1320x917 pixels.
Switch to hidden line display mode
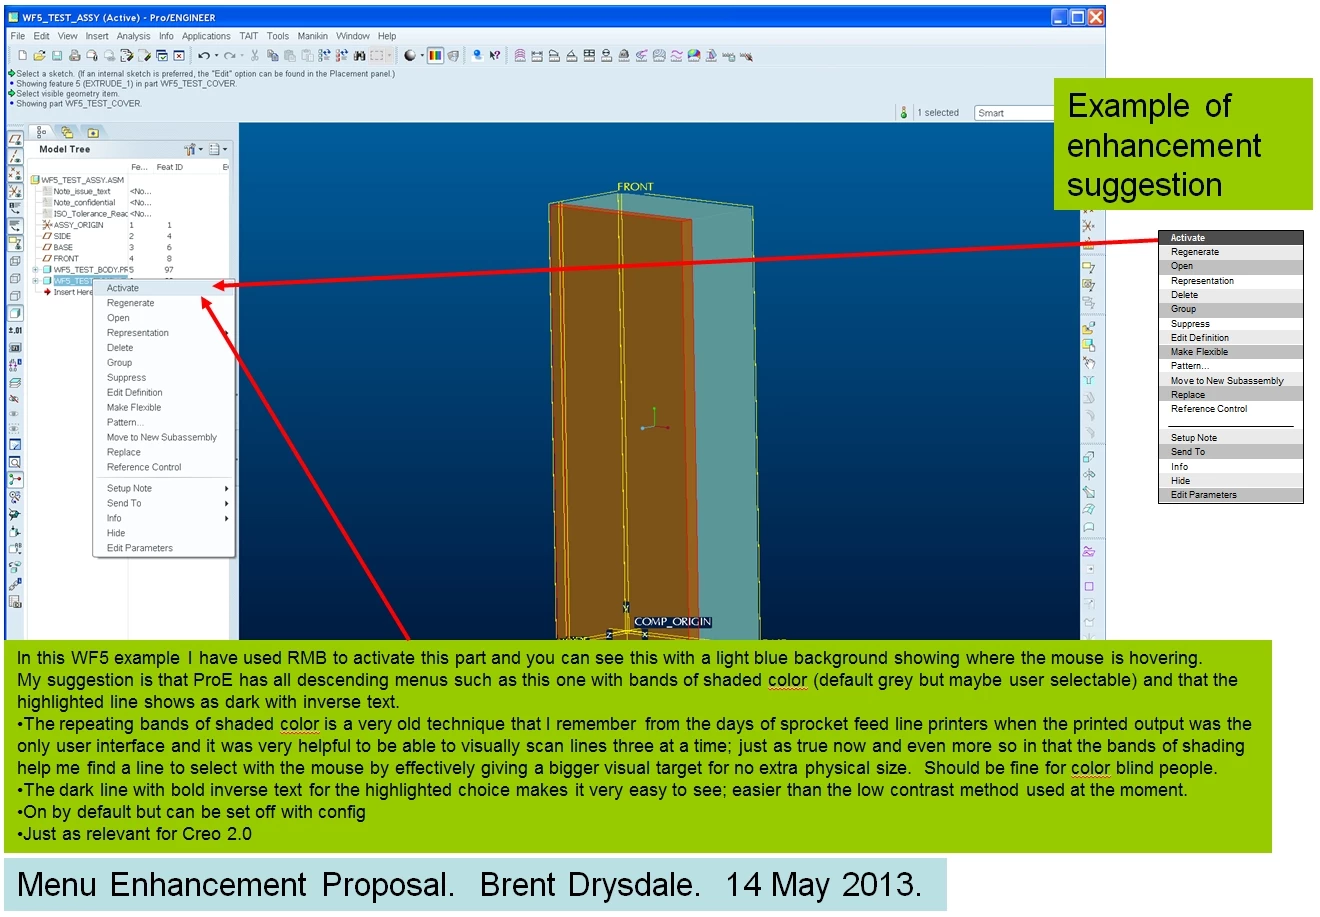coord(15,278)
